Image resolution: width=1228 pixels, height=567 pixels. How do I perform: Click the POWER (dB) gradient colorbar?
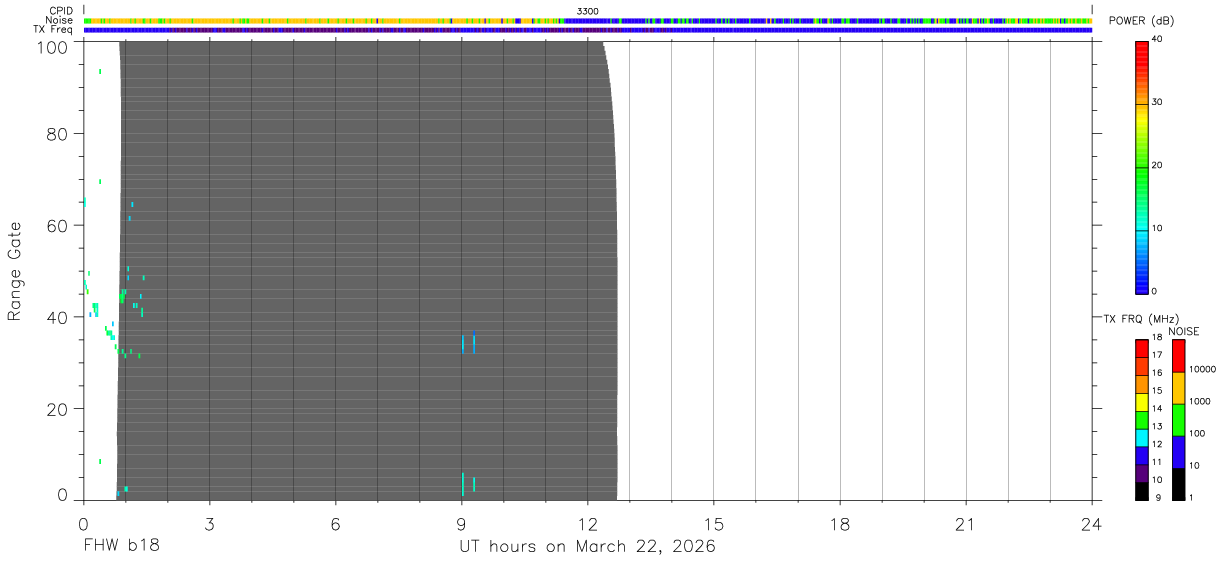1141,166
